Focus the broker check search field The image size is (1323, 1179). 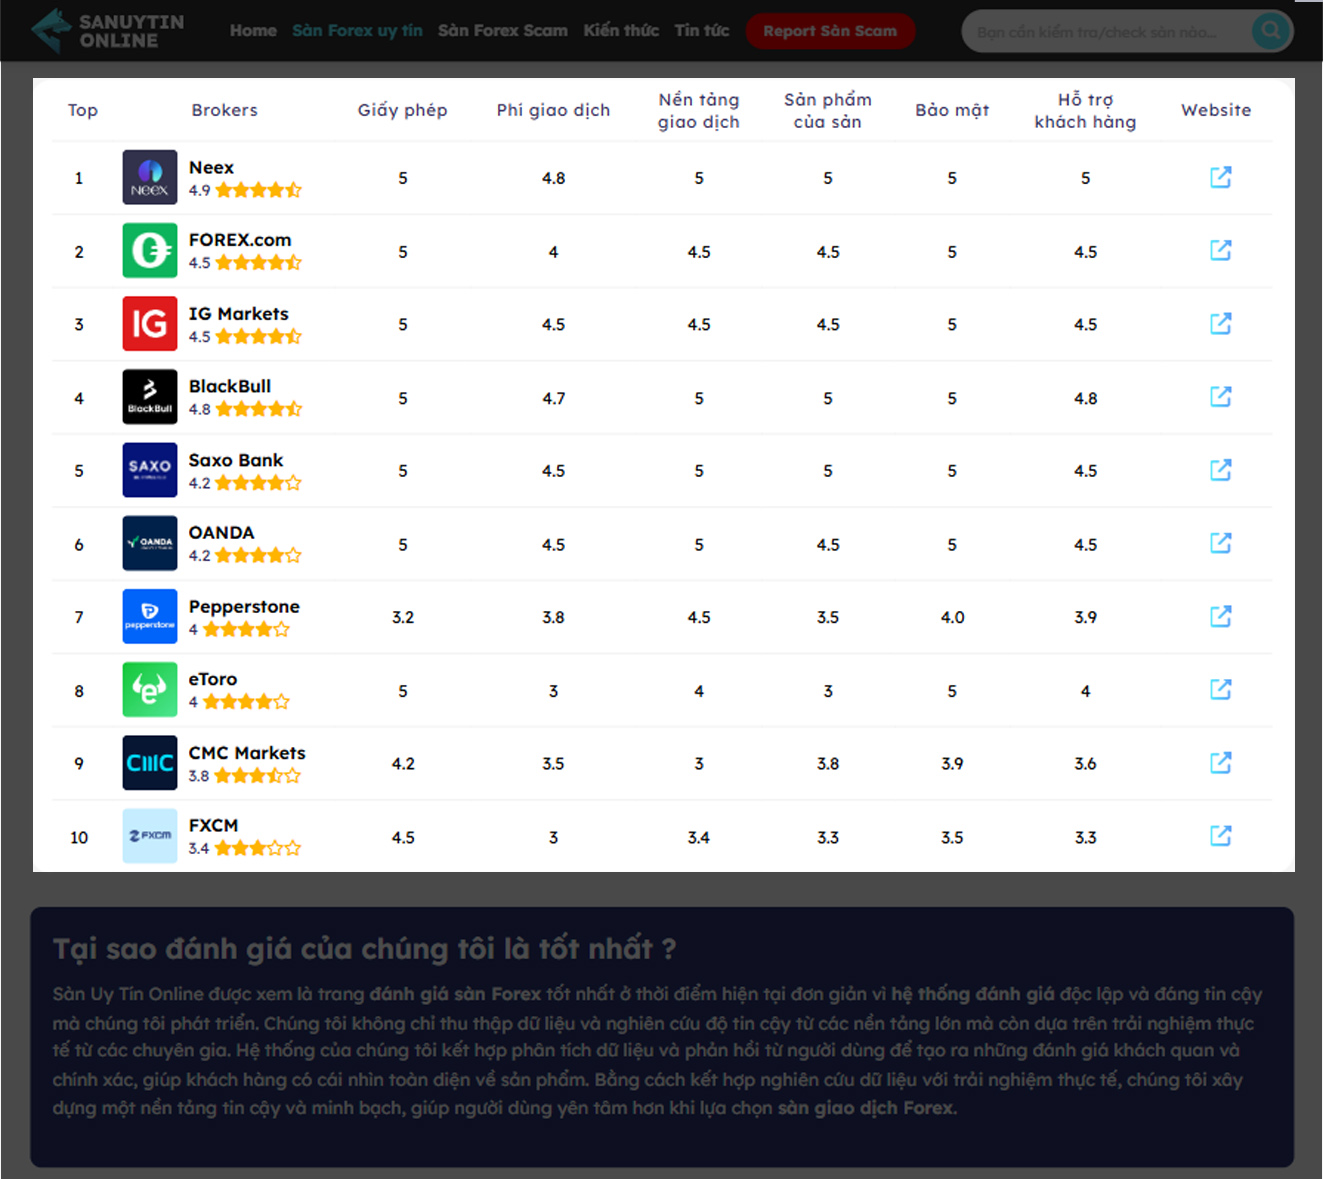click(x=1105, y=32)
